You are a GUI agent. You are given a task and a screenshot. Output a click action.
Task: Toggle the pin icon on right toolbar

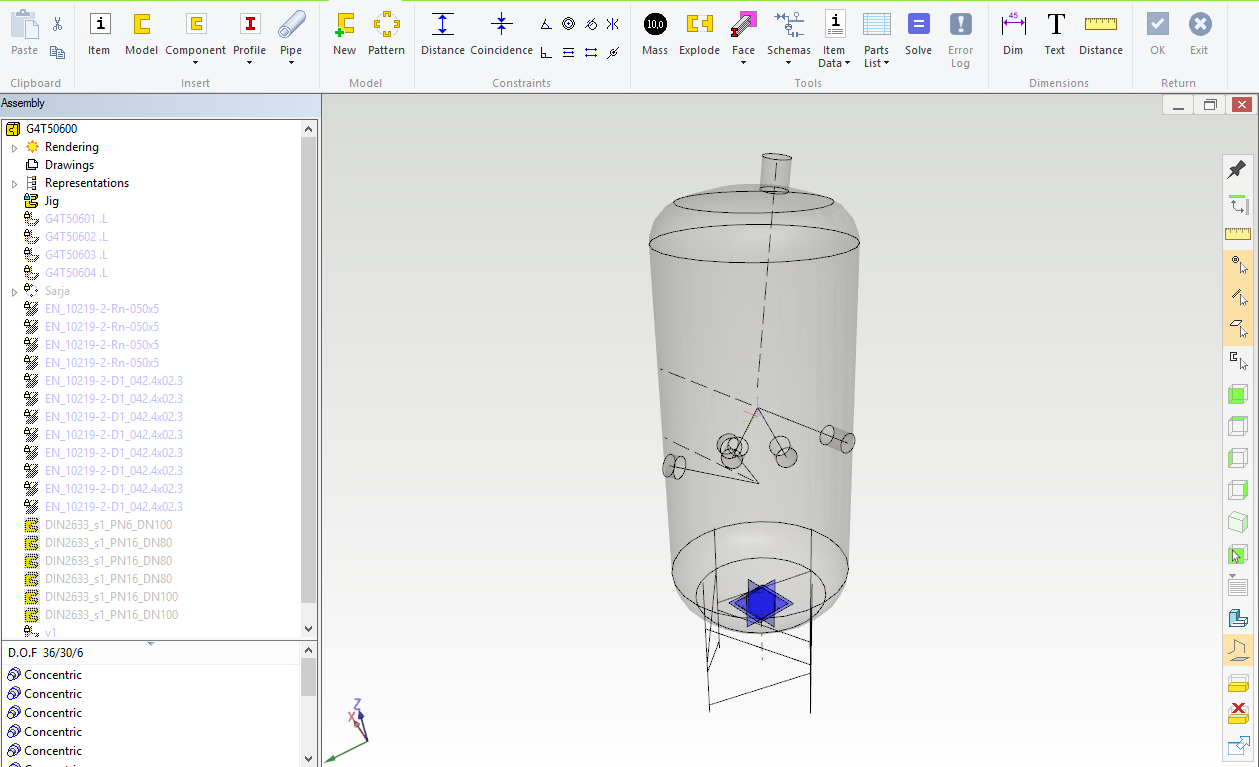tap(1237, 169)
